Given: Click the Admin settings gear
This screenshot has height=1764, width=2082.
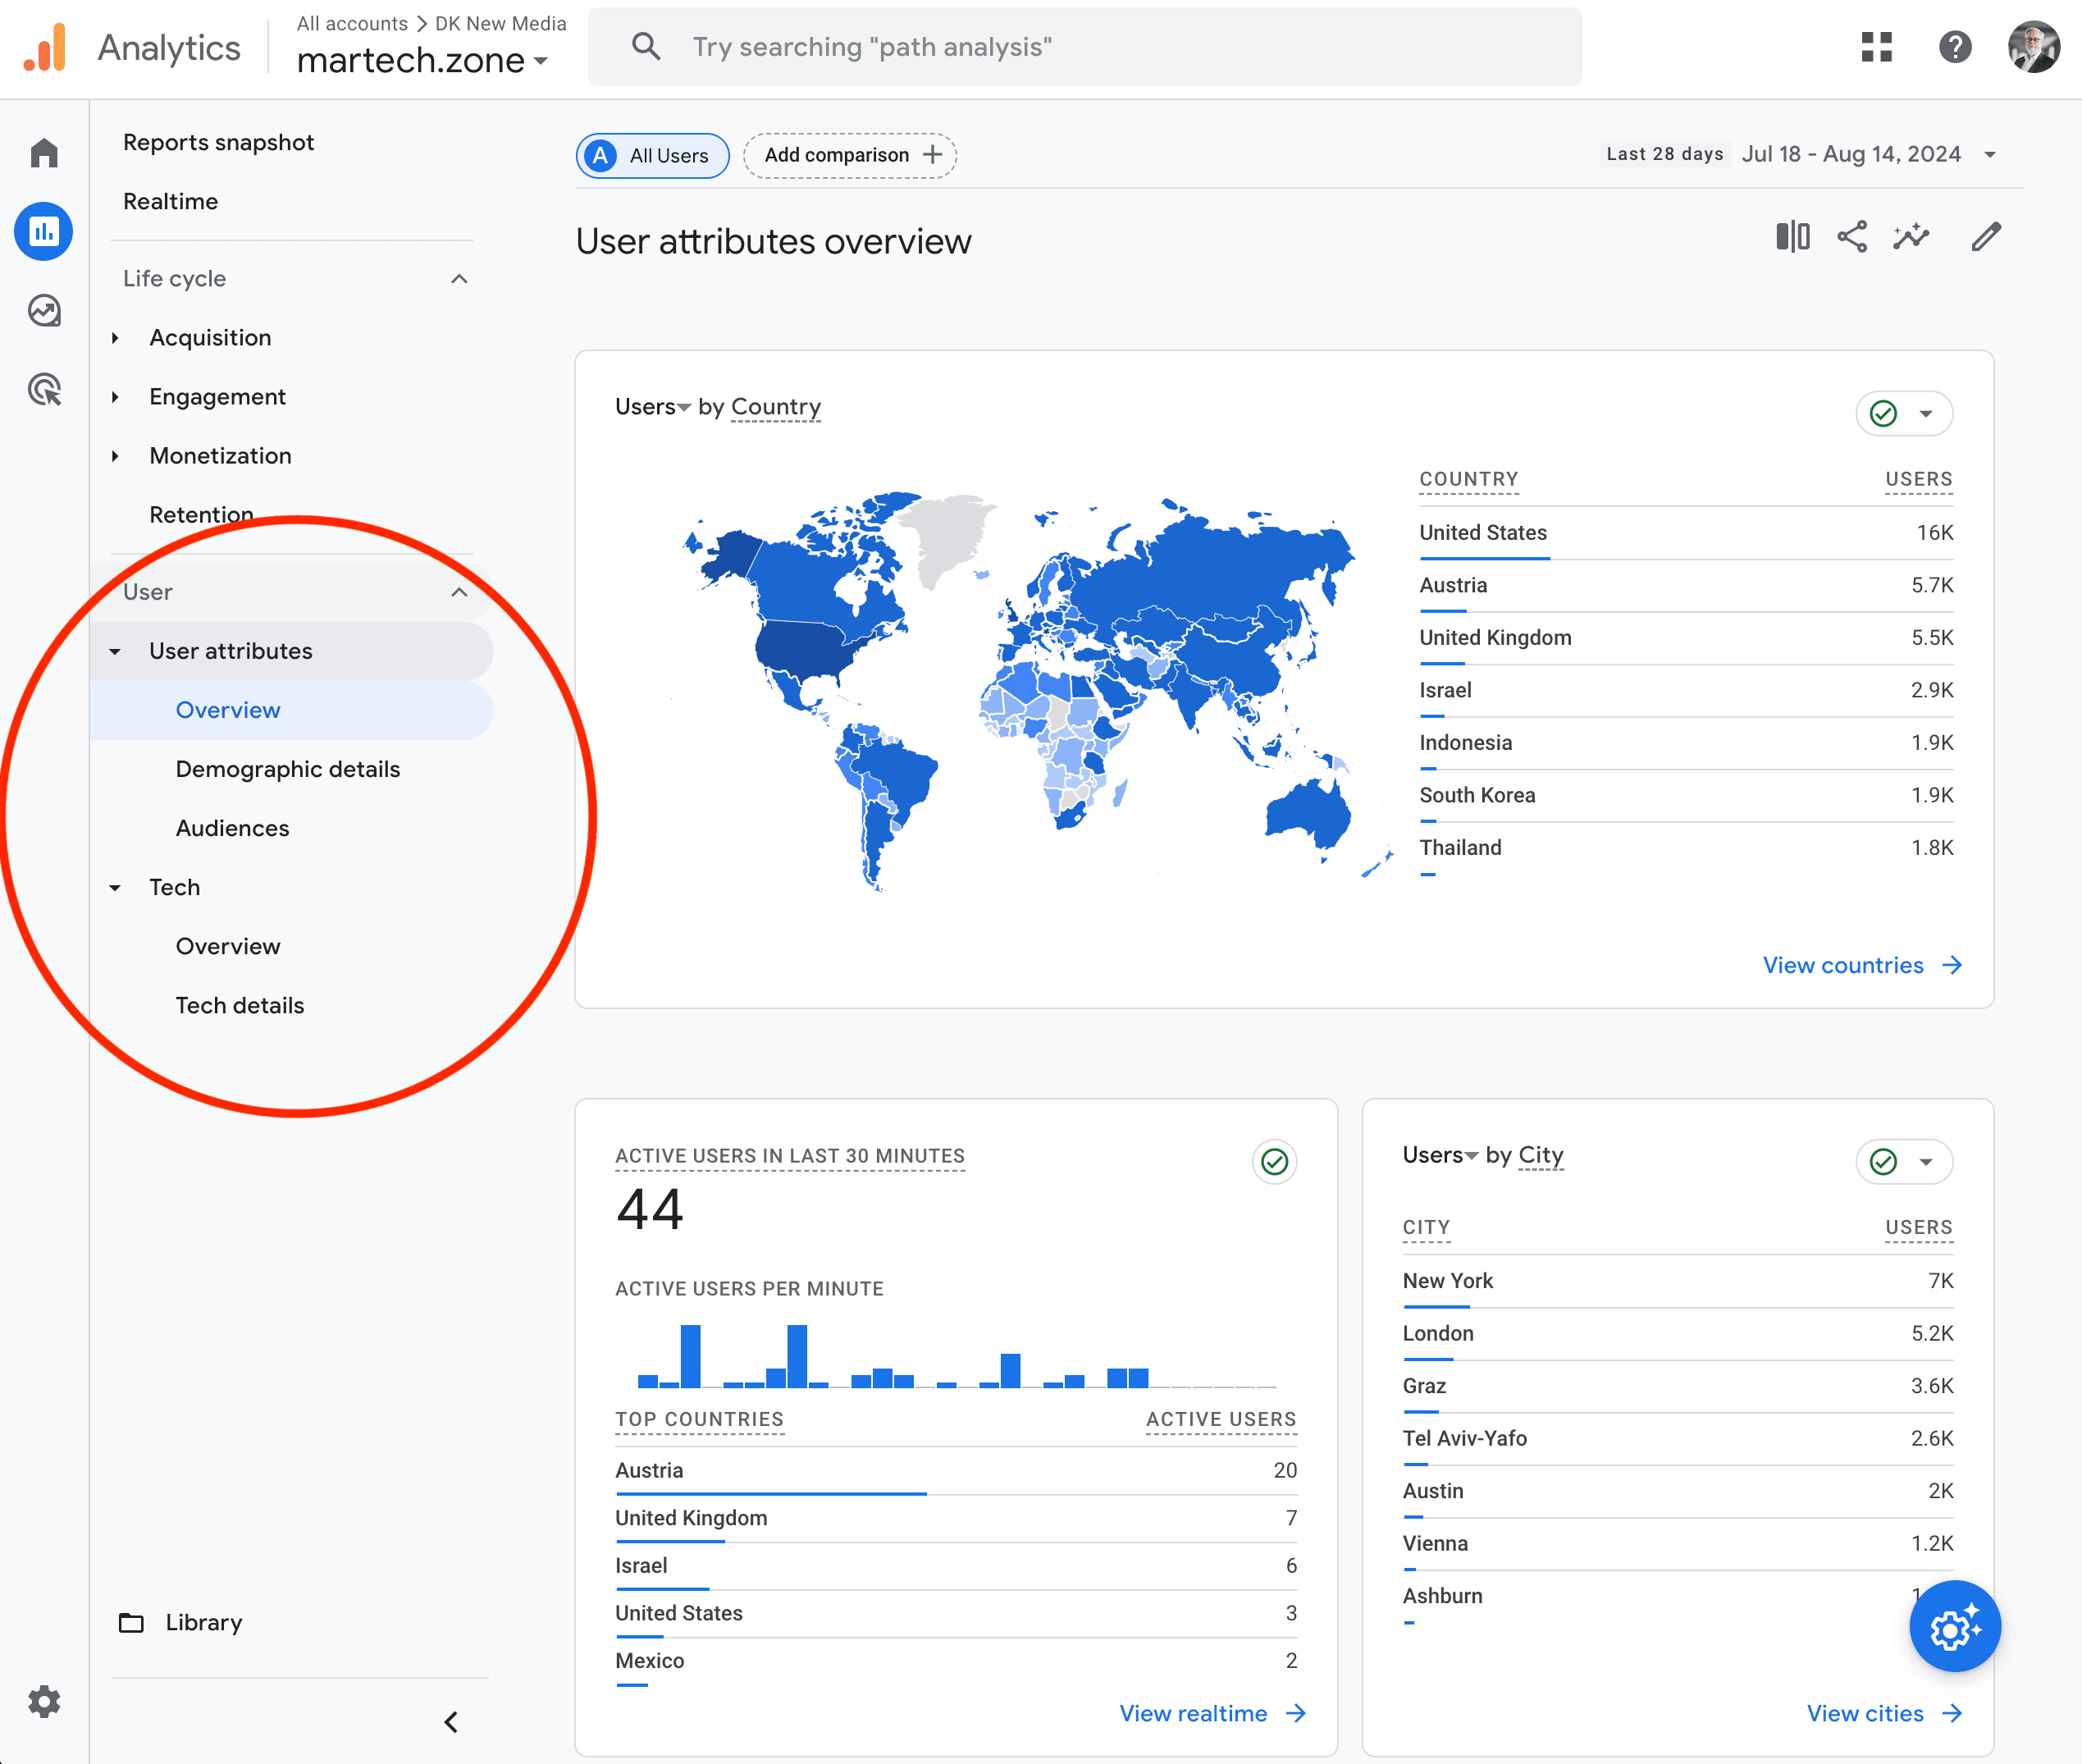Looking at the screenshot, I should click(x=44, y=1702).
